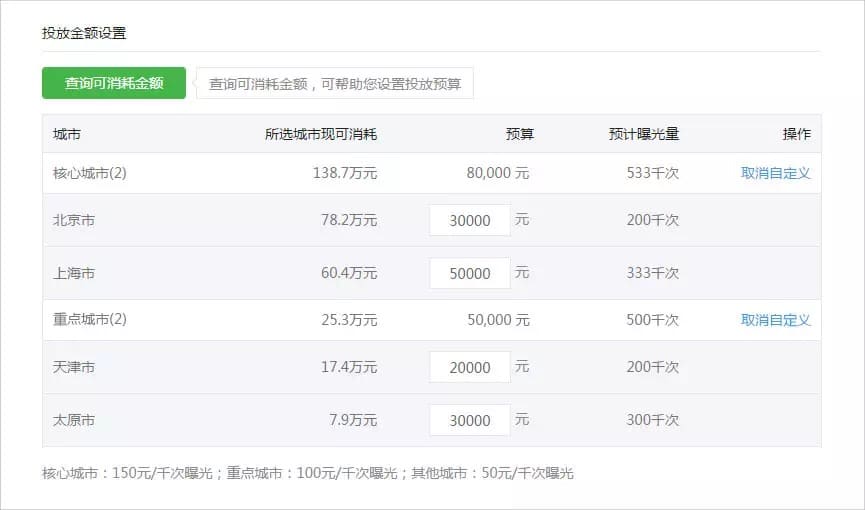Click the 333千次 exposure for 上海市
Screen dimensions: 865x510
coord(653,273)
